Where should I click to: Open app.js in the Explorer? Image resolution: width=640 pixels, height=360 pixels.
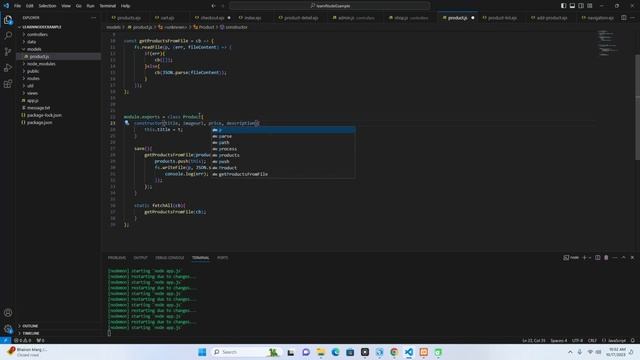(x=58, y=100)
